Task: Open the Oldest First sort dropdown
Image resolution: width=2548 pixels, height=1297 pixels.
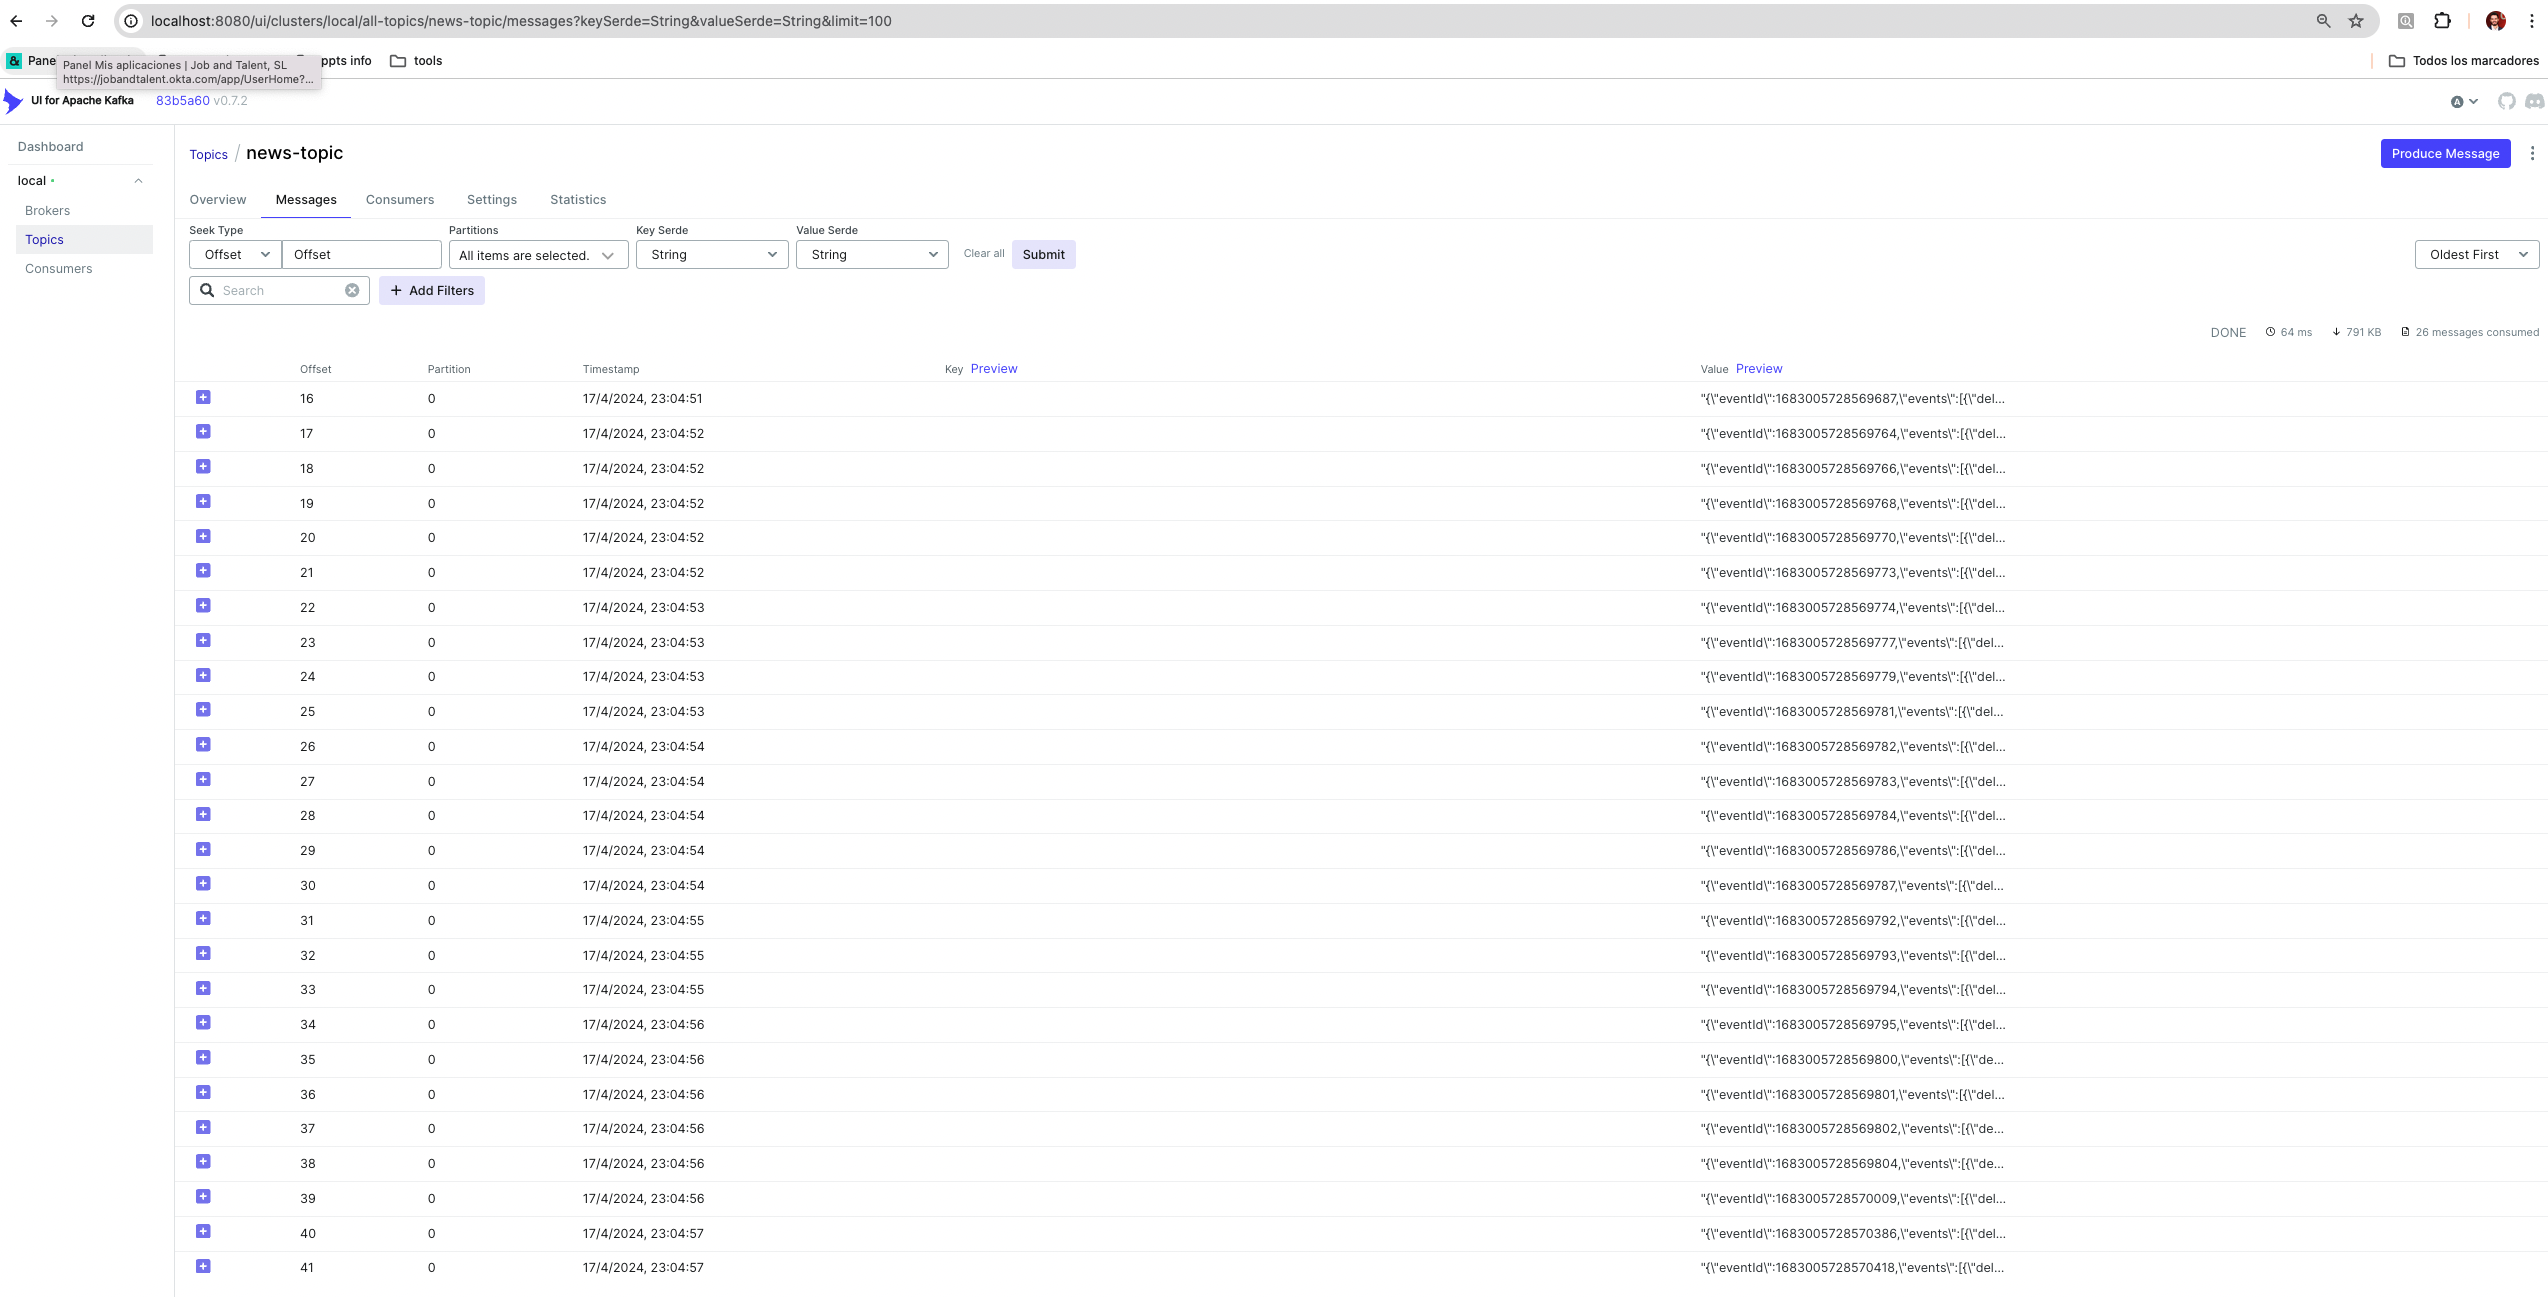Action: point(2476,255)
